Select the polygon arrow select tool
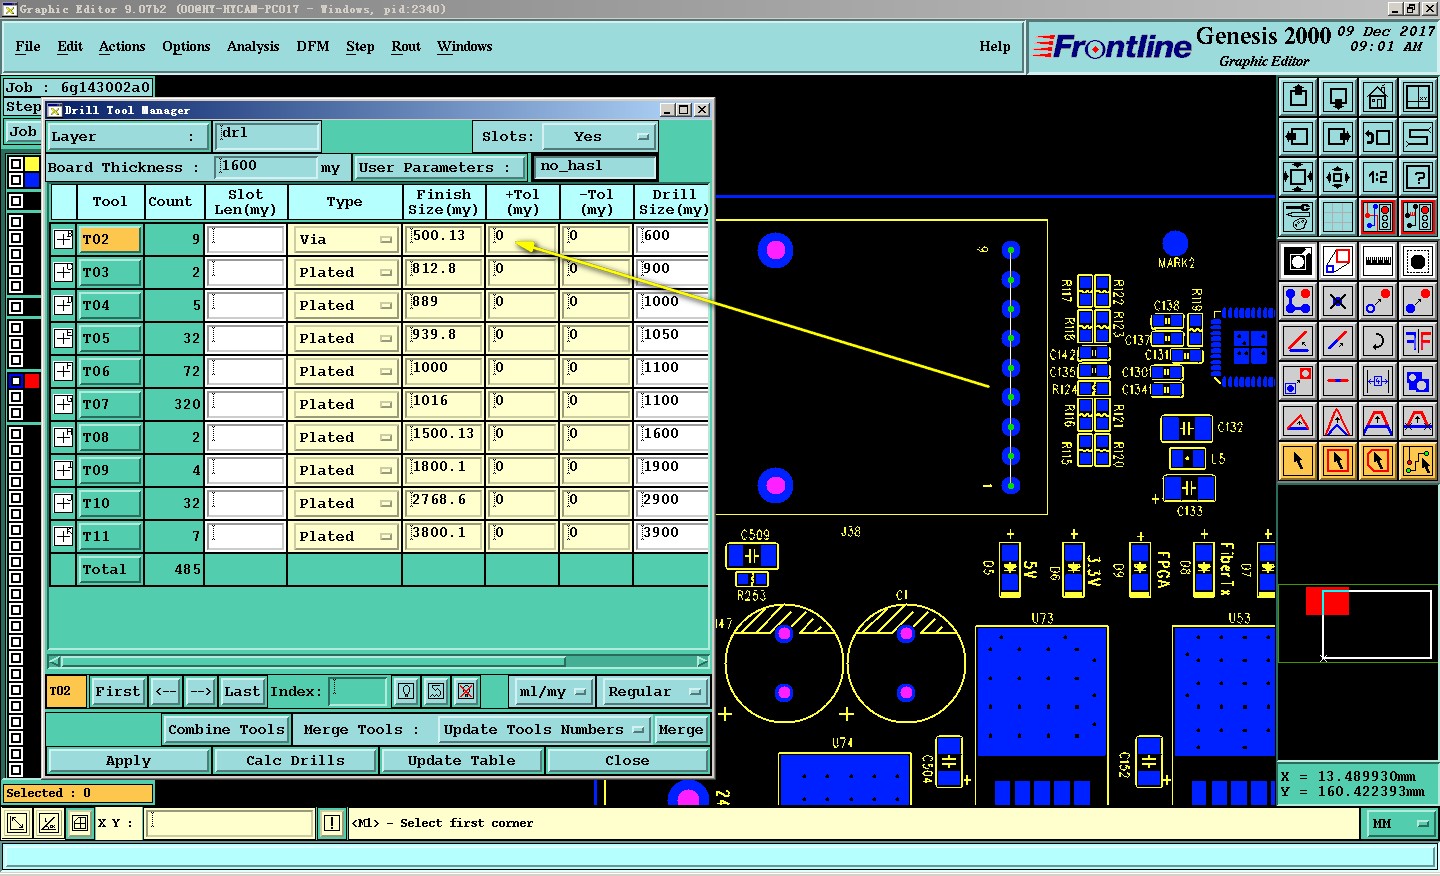This screenshot has width=1440, height=876. coord(1378,461)
